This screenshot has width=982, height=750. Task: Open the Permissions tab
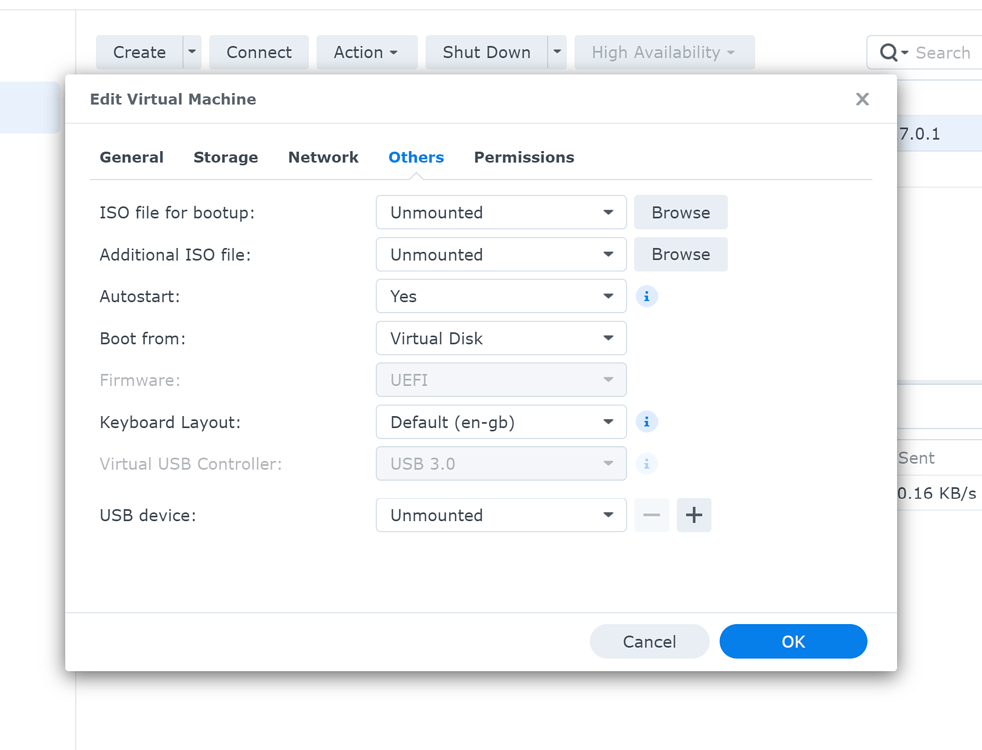click(x=523, y=157)
